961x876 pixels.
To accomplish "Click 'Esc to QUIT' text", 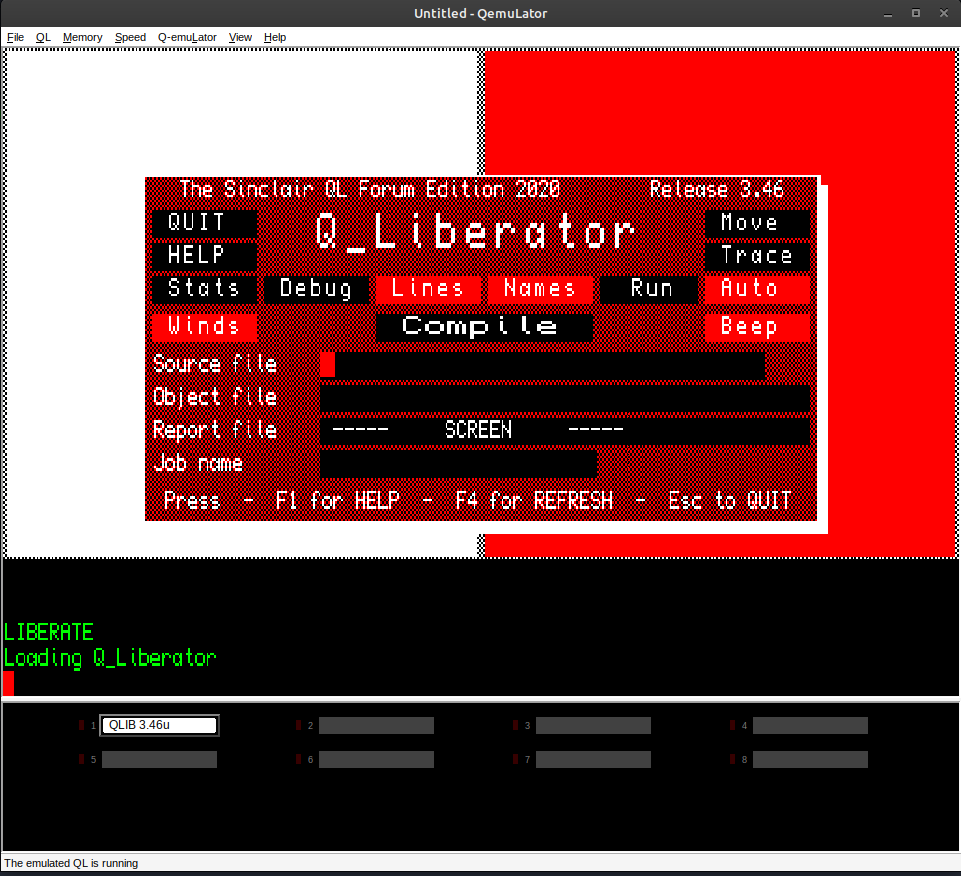I will click(x=729, y=501).
